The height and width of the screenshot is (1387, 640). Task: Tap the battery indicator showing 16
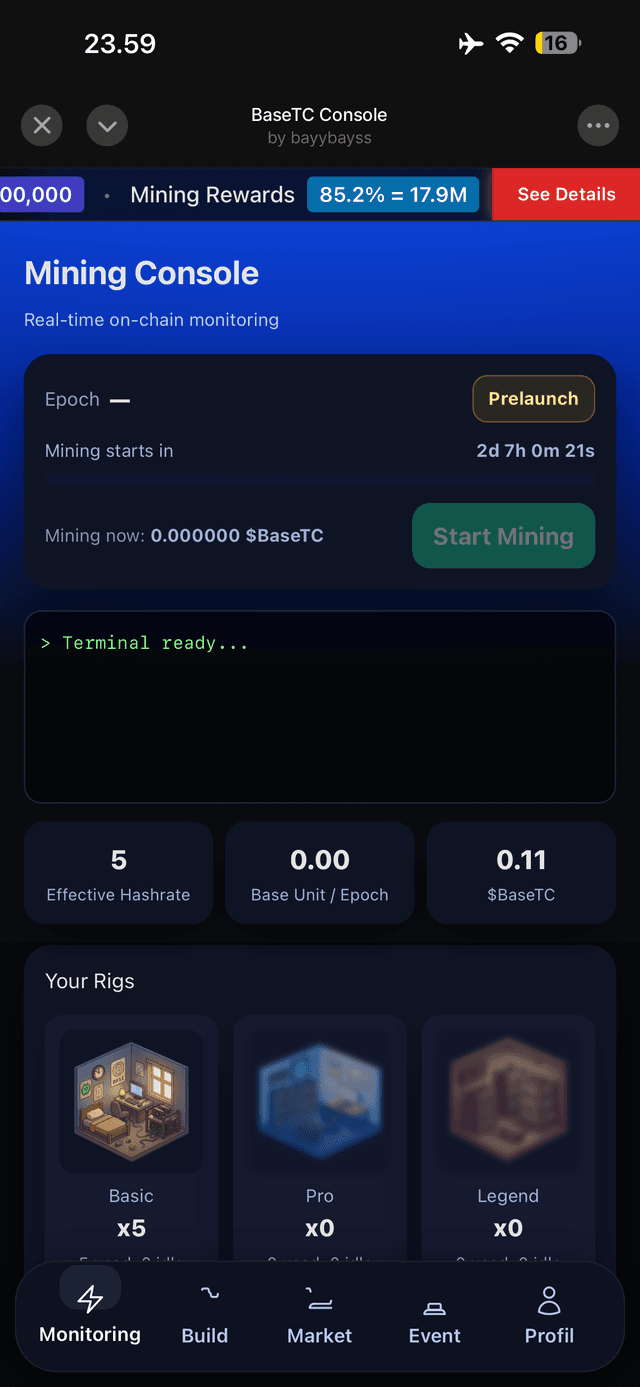(556, 43)
